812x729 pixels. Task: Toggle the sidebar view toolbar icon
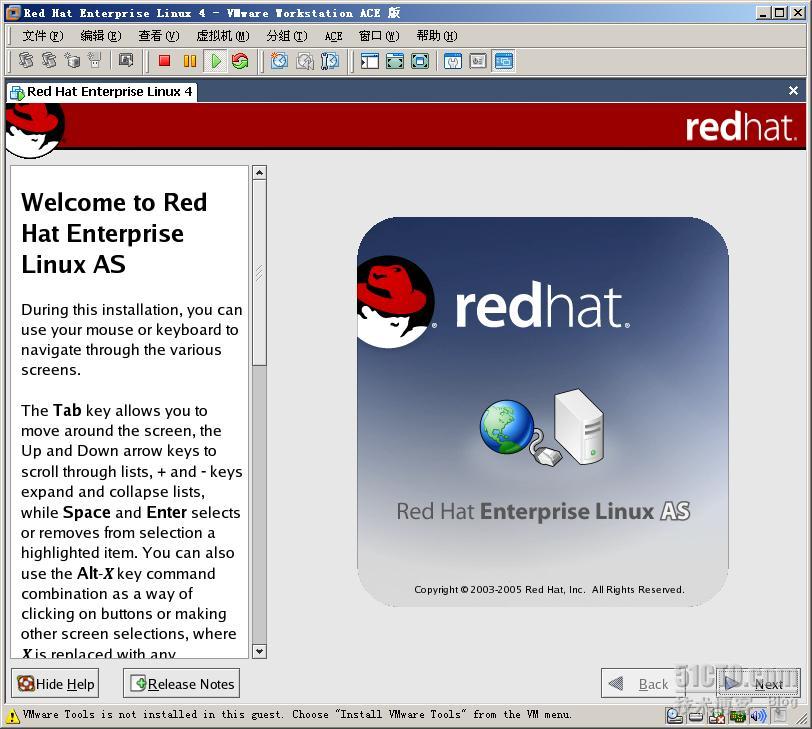(369, 61)
